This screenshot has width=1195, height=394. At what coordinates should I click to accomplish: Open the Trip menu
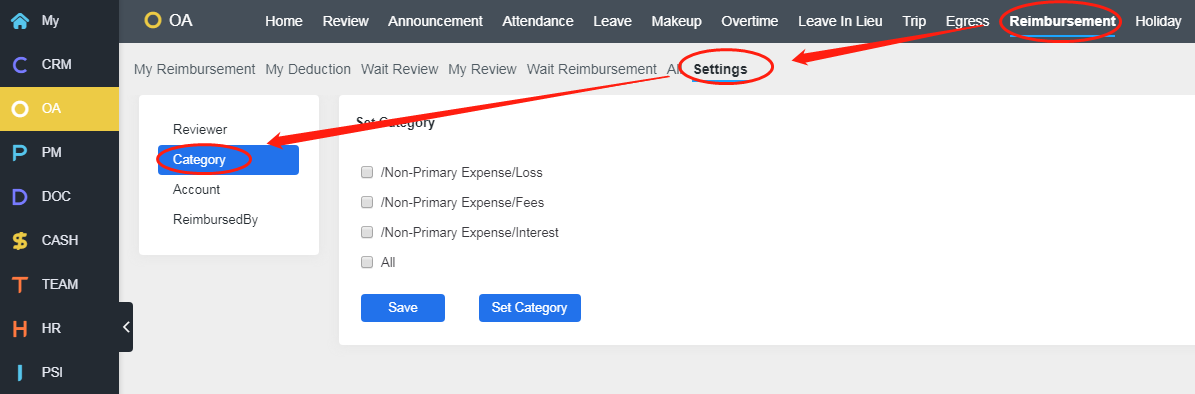(x=914, y=21)
